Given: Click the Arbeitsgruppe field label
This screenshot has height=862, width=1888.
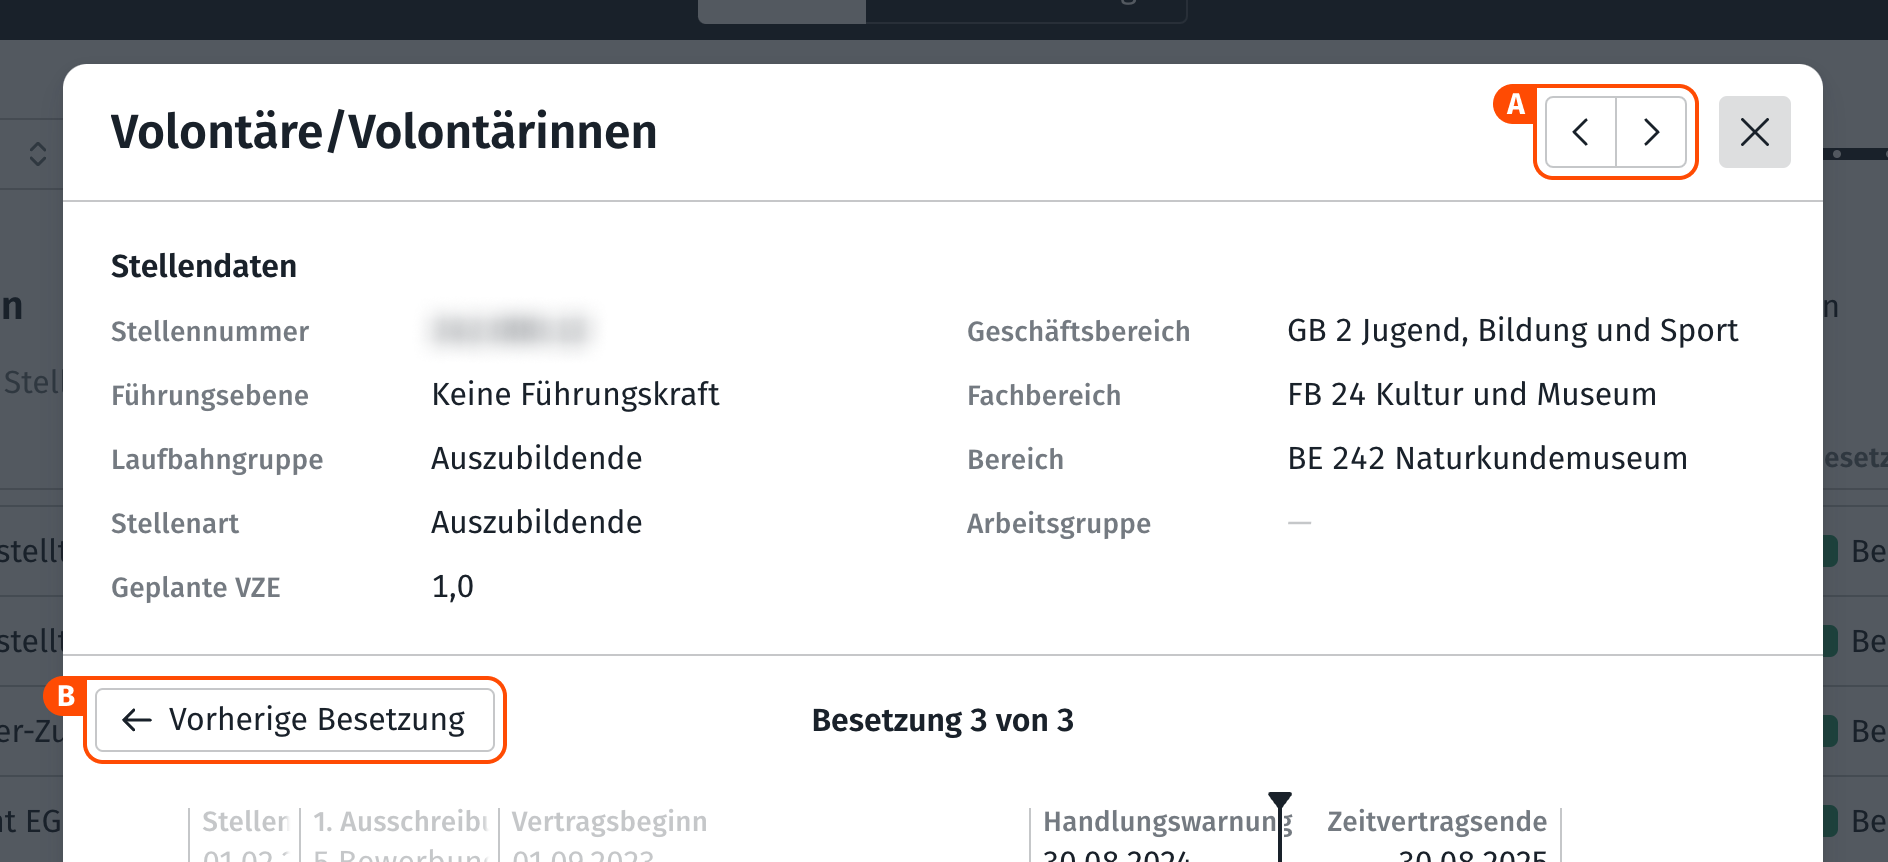Looking at the screenshot, I should pyautogui.click(x=1058, y=524).
